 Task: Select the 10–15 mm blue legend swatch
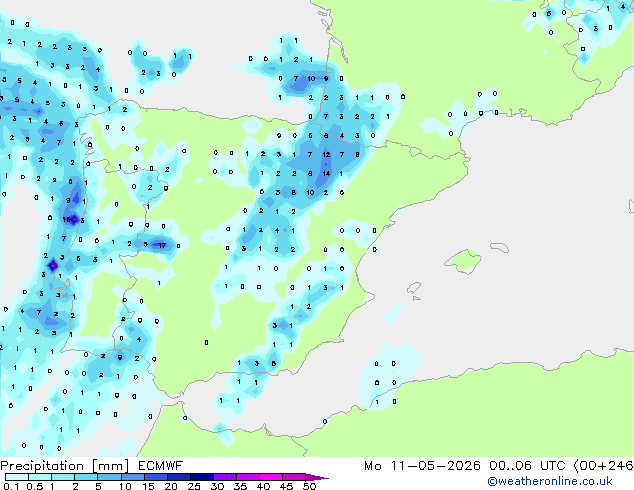click(x=133, y=477)
